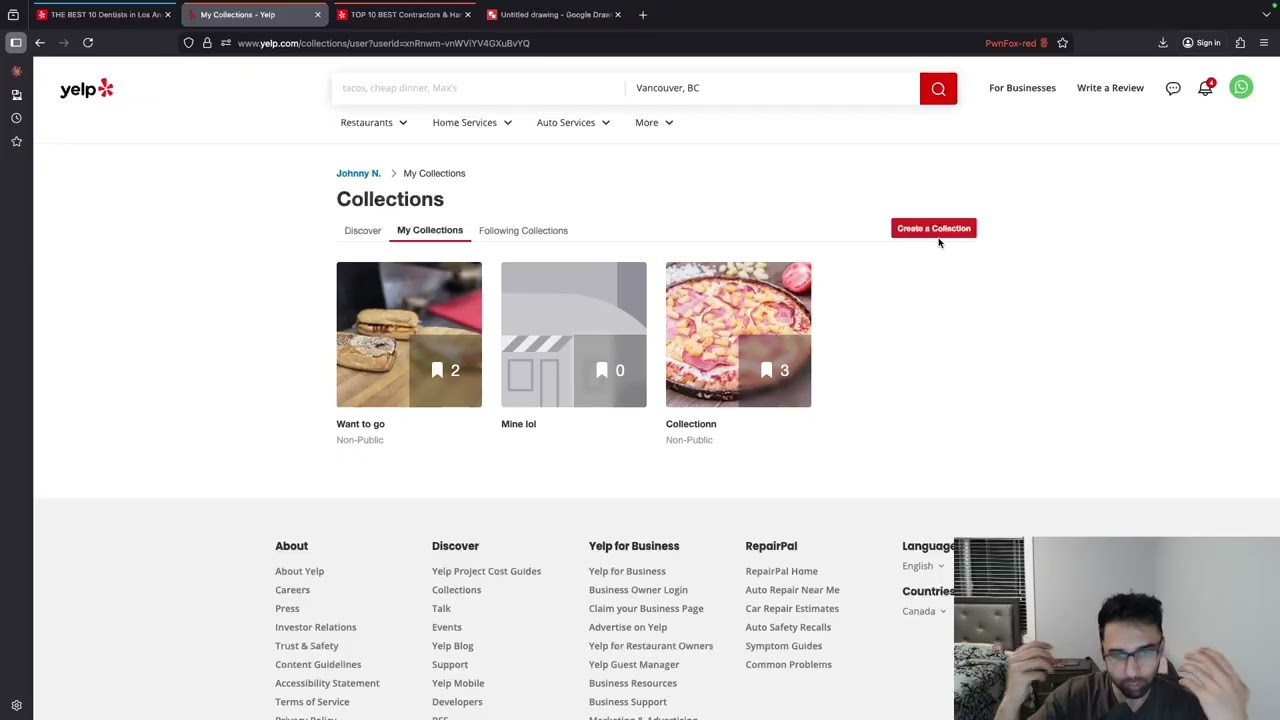Image resolution: width=1280 pixels, height=720 pixels.
Task: Select the My Collections tab
Action: (430, 230)
